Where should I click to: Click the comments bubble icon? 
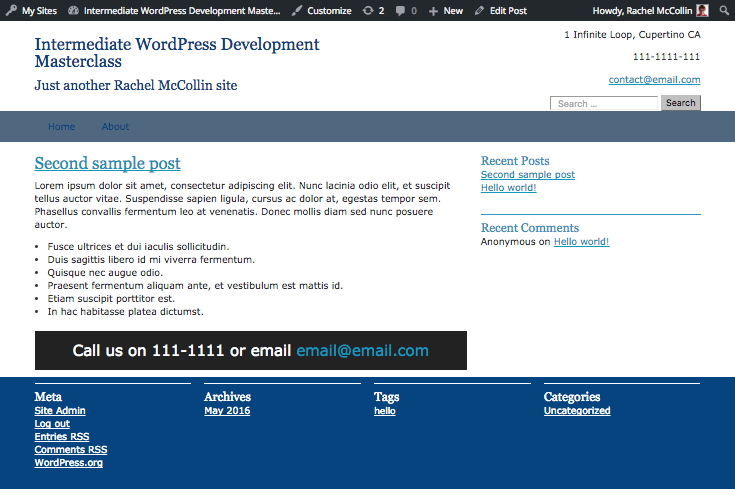click(400, 11)
